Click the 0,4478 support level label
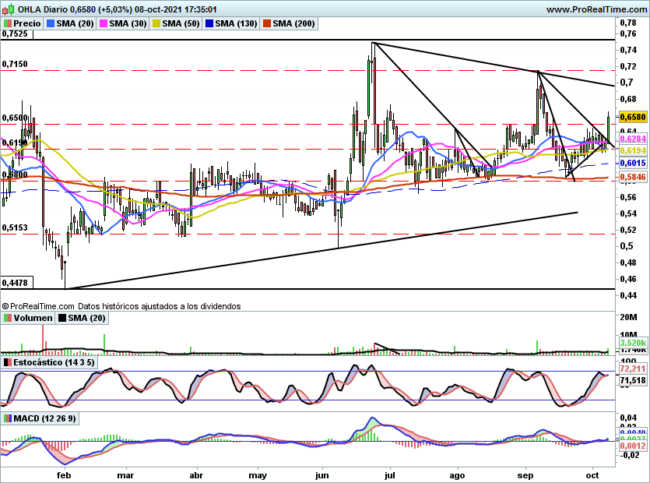 pos(15,283)
